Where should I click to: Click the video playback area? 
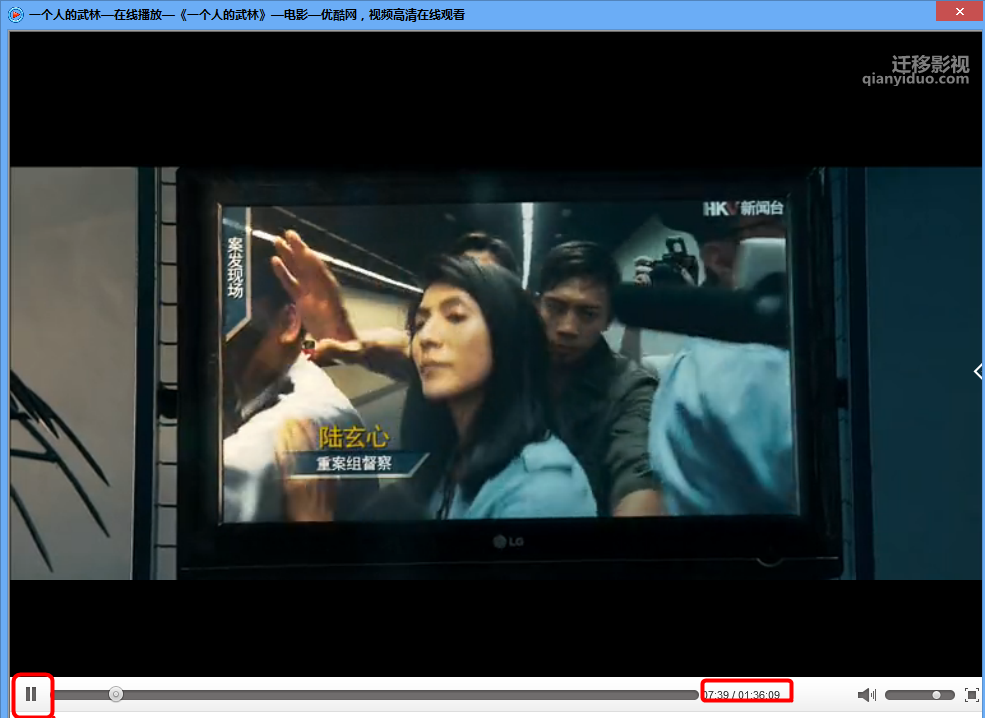495,354
